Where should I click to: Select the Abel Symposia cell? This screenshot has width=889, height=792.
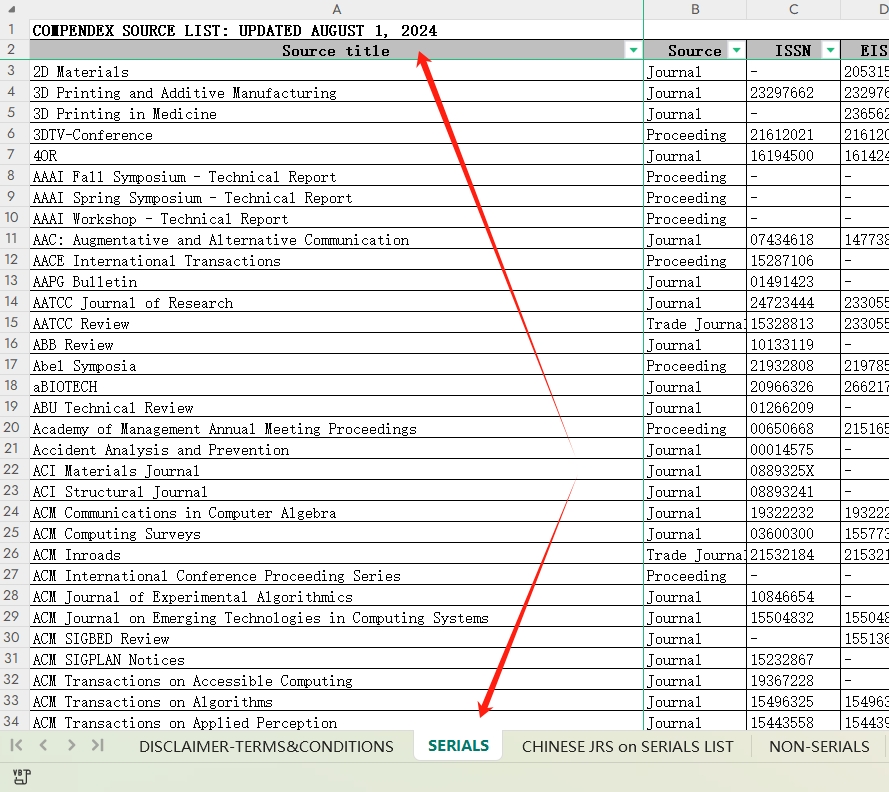pos(336,365)
